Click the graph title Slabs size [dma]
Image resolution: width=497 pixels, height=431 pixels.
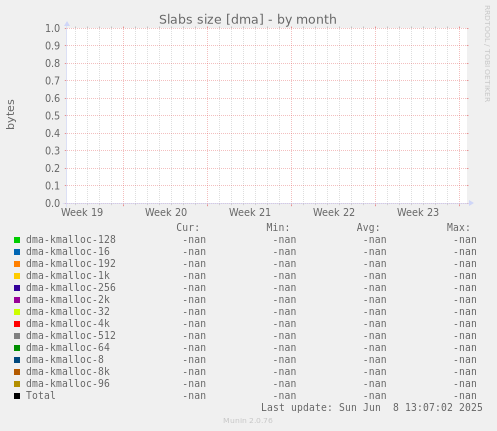click(x=212, y=20)
